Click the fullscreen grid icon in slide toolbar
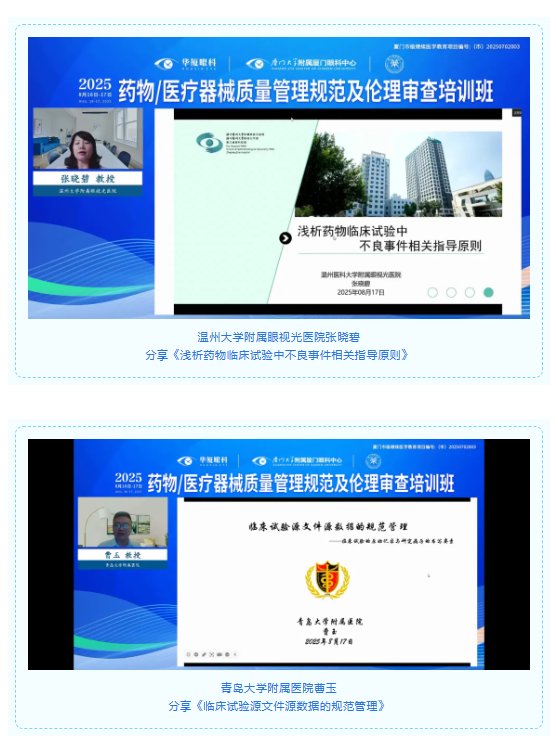 (211, 654)
